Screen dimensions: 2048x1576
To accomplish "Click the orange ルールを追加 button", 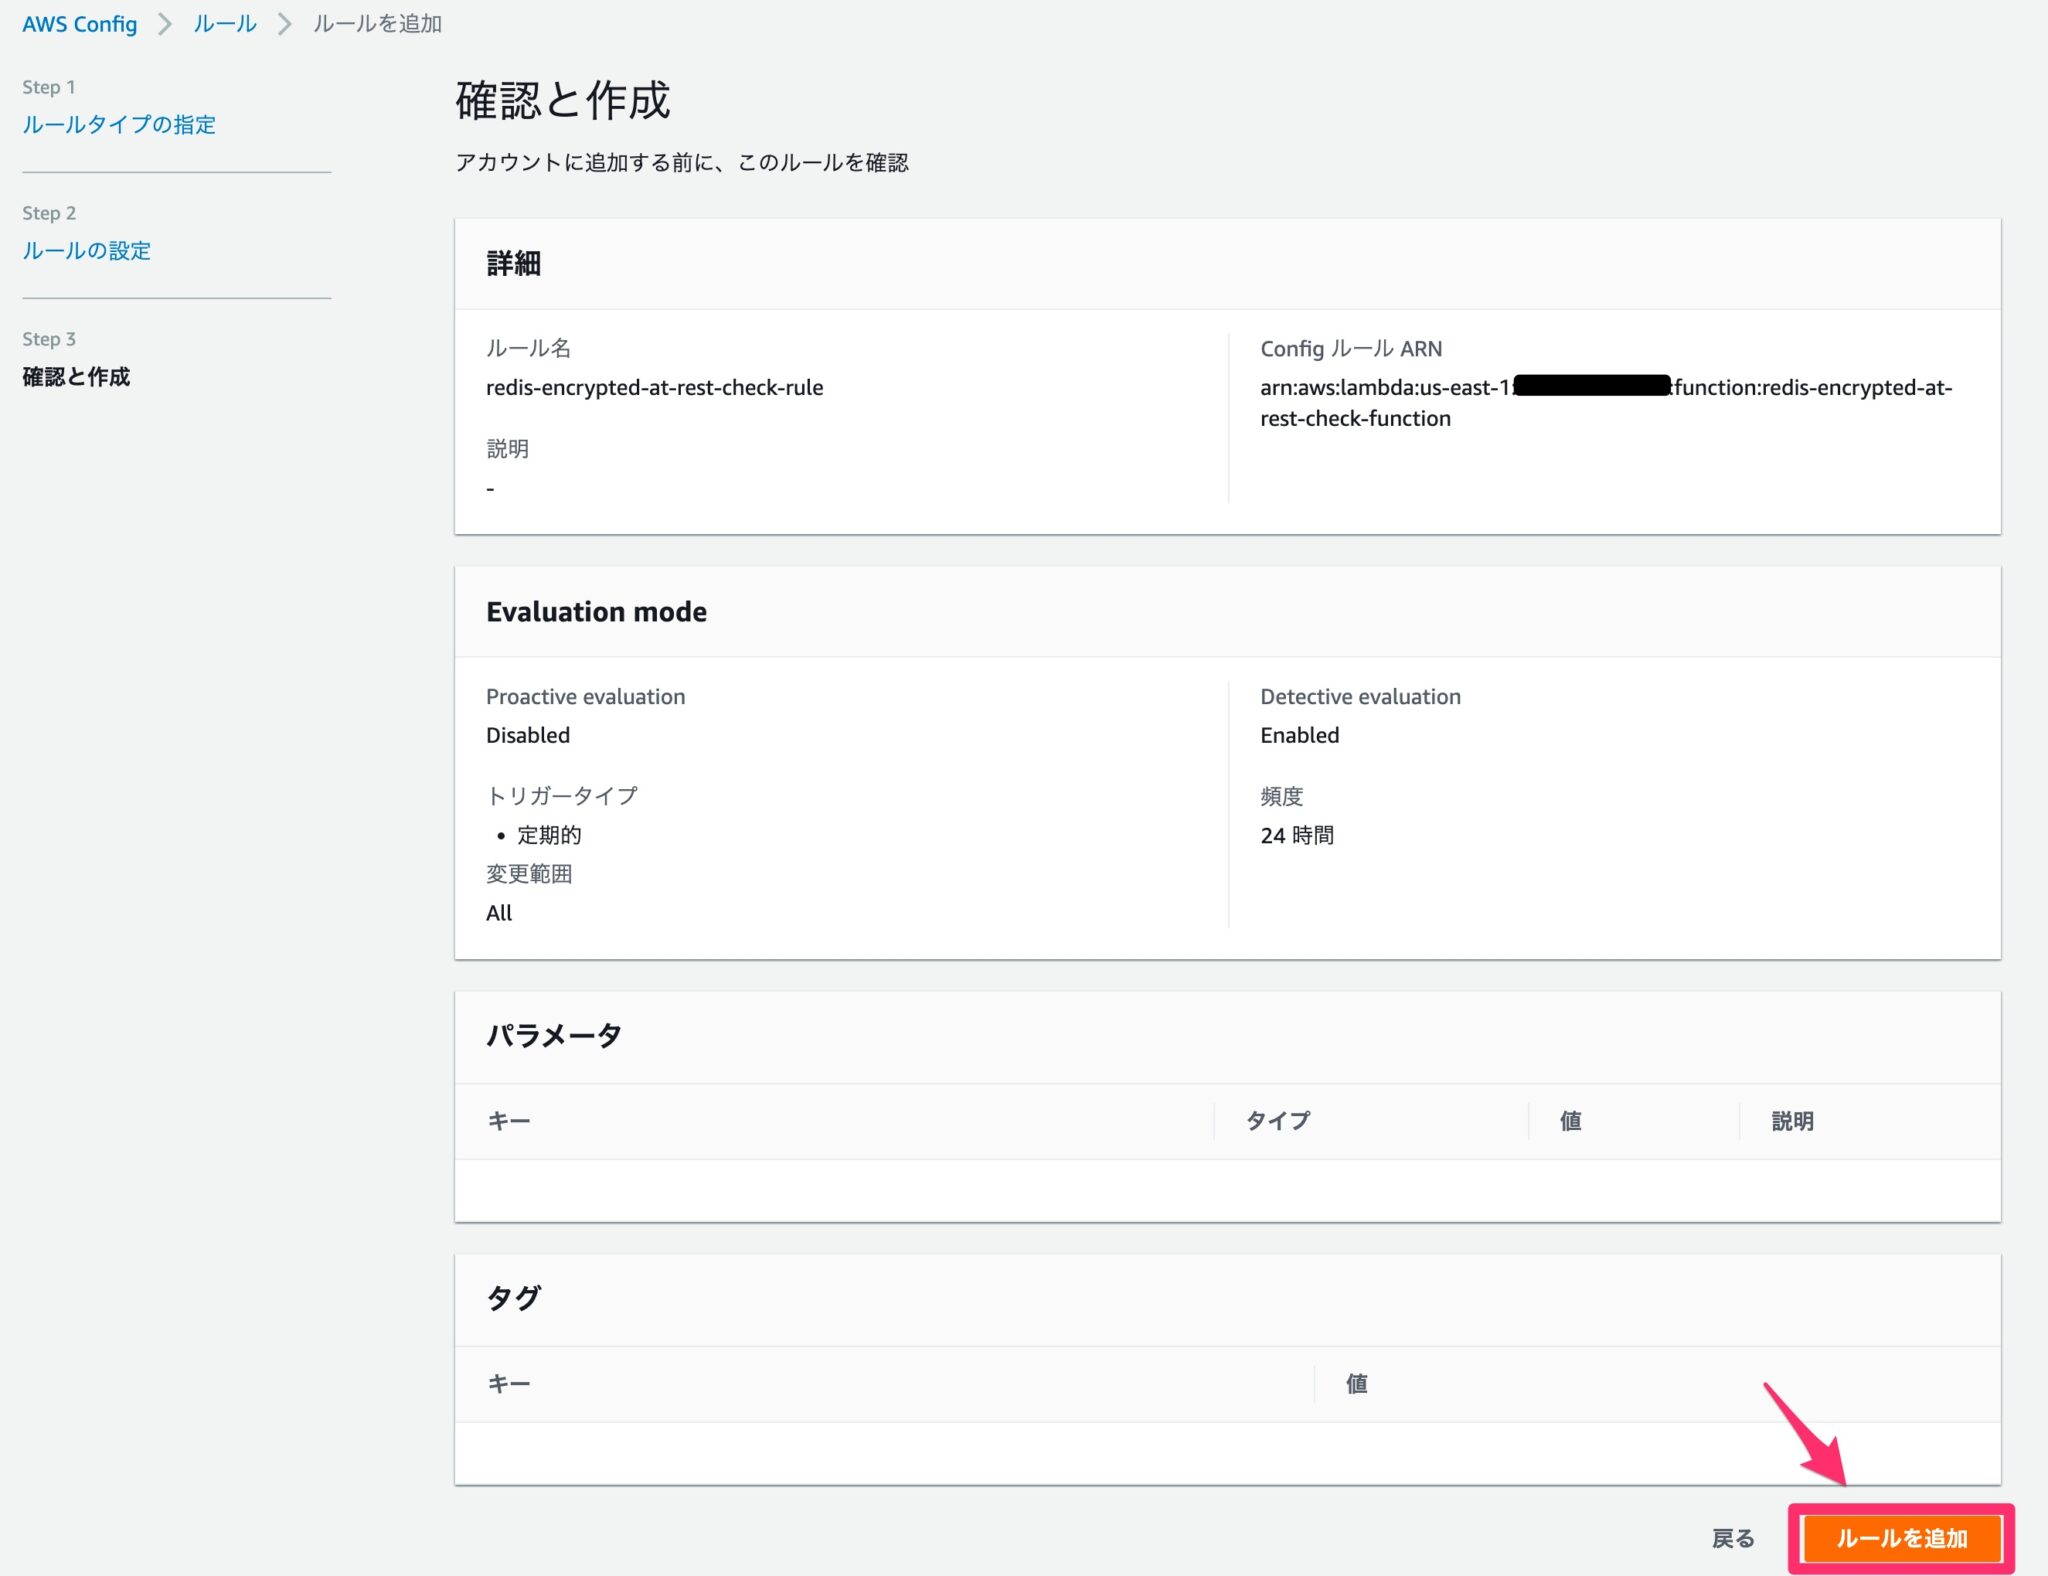I will 1900,1538.
